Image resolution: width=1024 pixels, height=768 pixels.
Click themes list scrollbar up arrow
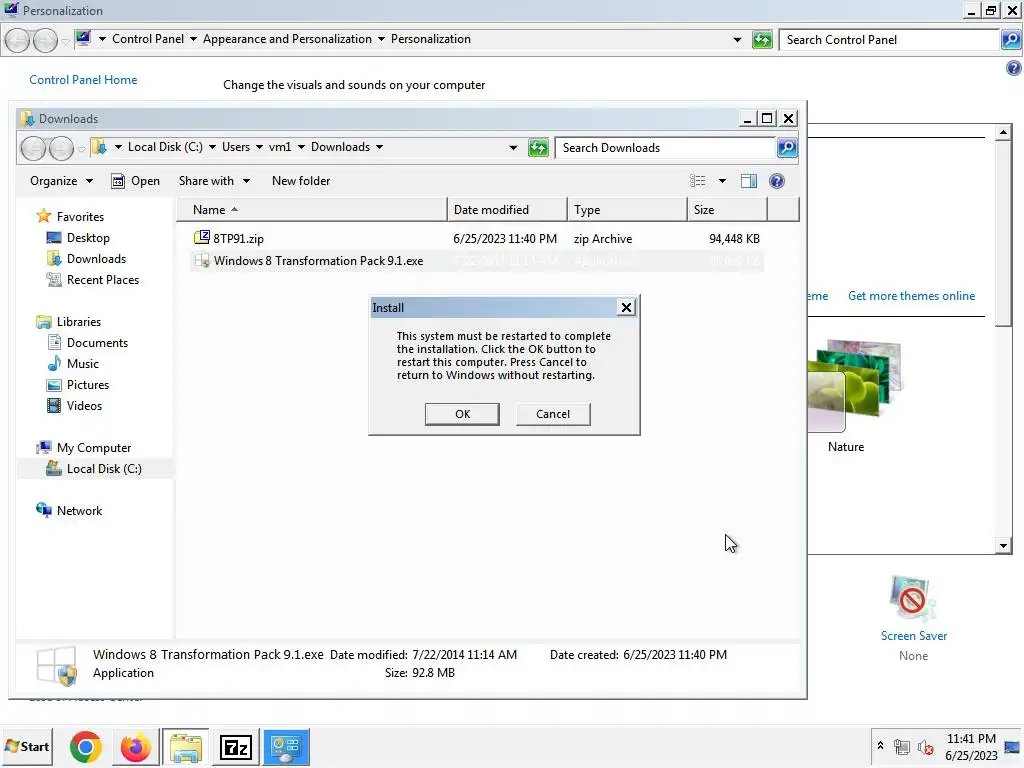coord(1004,133)
